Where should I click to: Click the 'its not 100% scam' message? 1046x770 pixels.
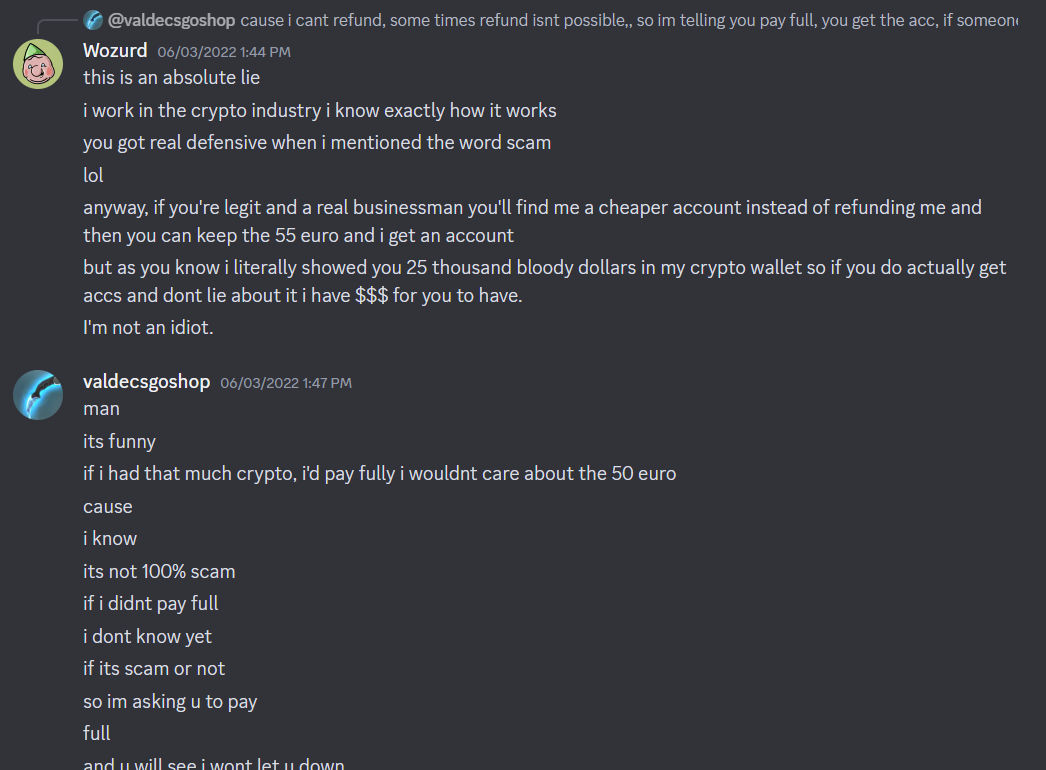tap(159, 572)
